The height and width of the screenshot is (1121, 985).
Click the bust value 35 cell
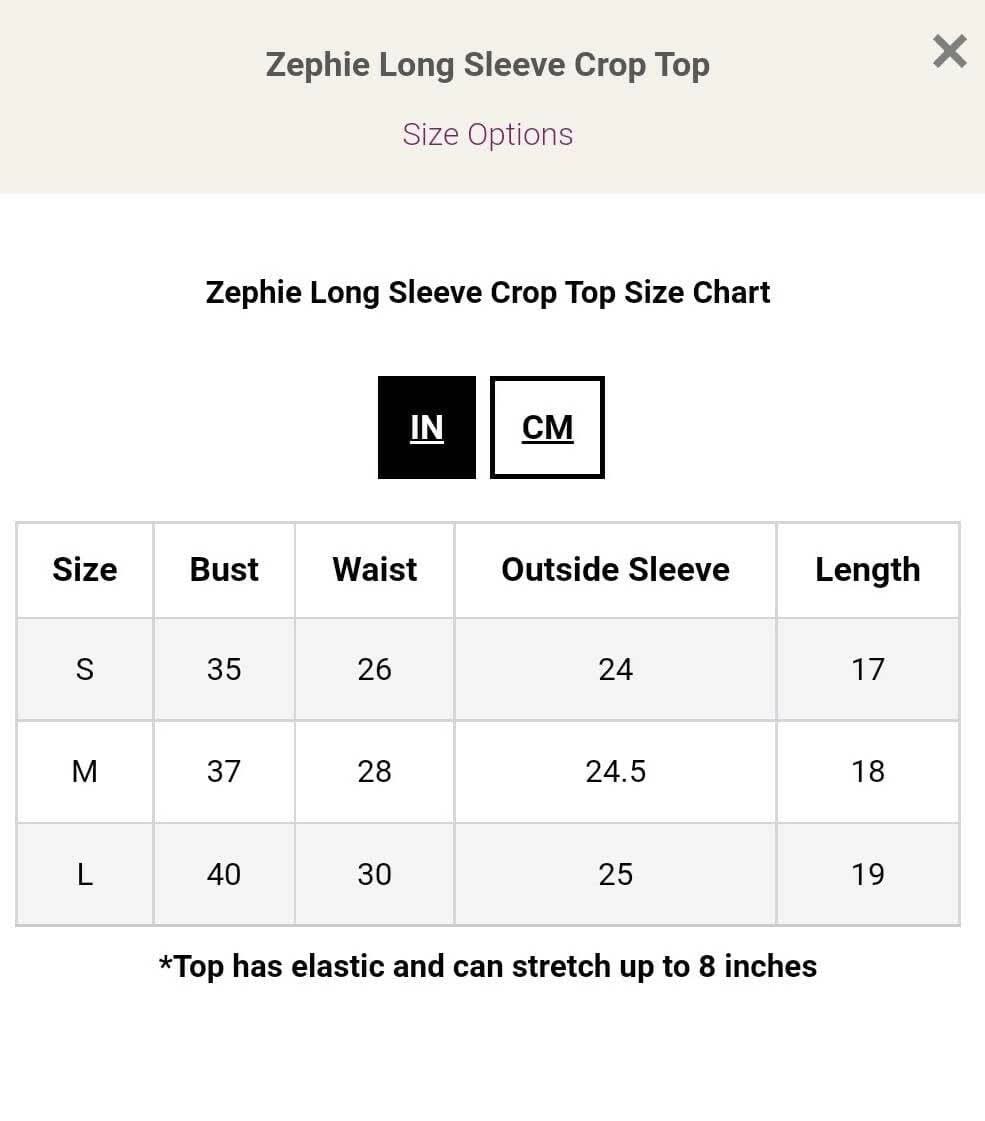pyautogui.click(x=224, y=669)
